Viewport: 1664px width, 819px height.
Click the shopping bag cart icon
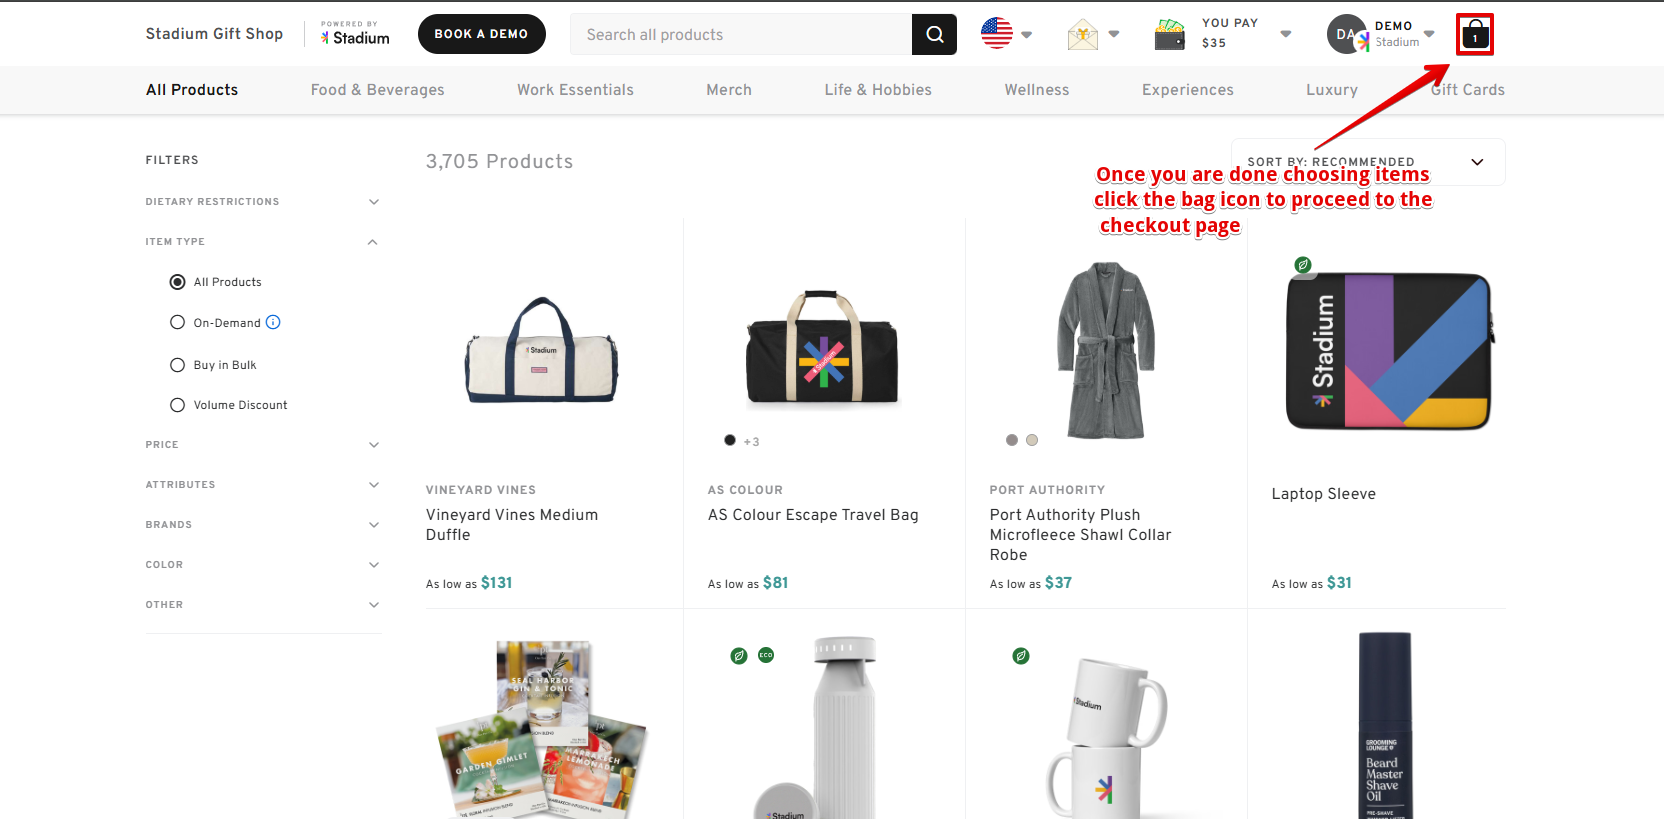click(1475, 35)
